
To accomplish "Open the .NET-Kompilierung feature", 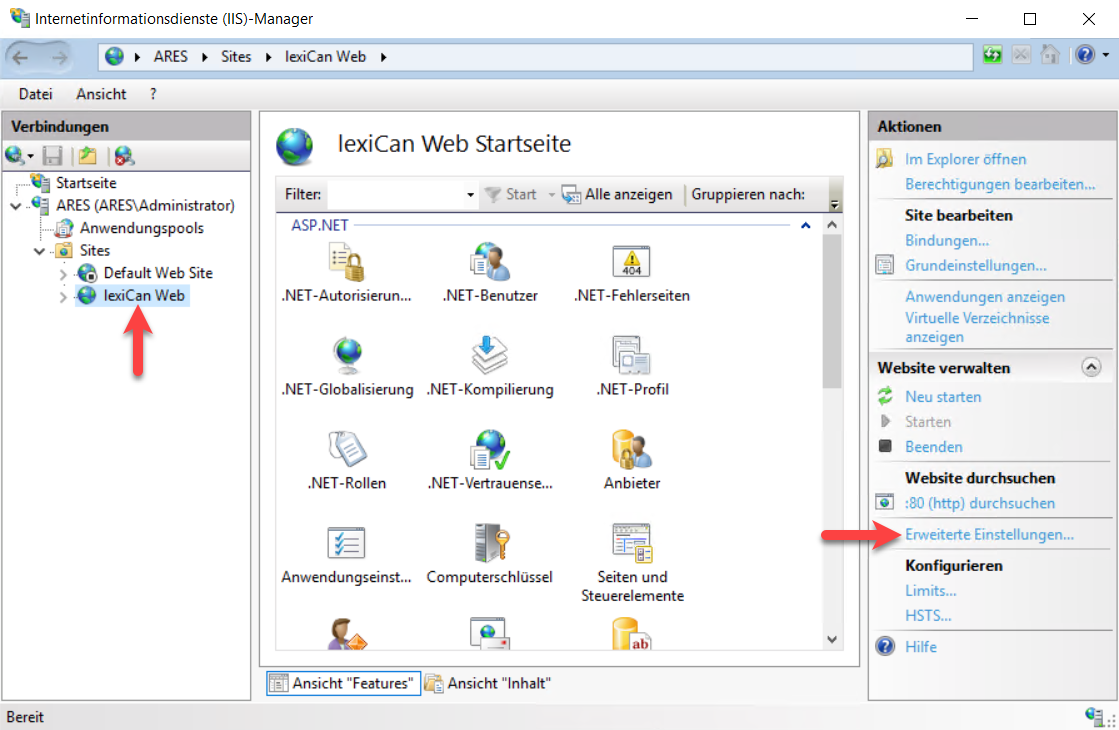I will (489, 357).
